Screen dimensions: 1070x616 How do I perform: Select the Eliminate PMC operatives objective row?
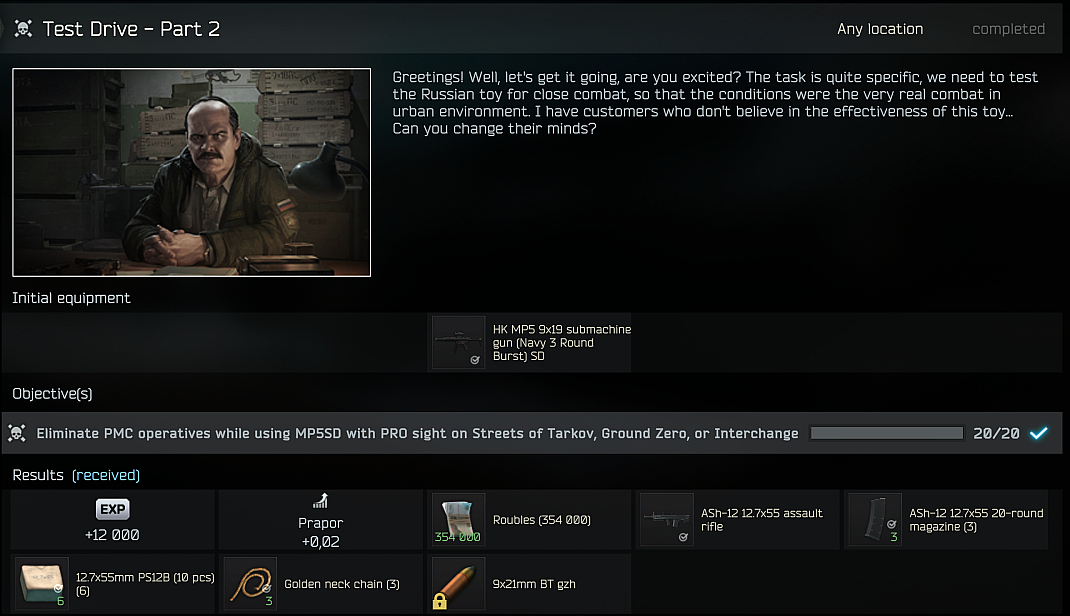coord(532,433)
